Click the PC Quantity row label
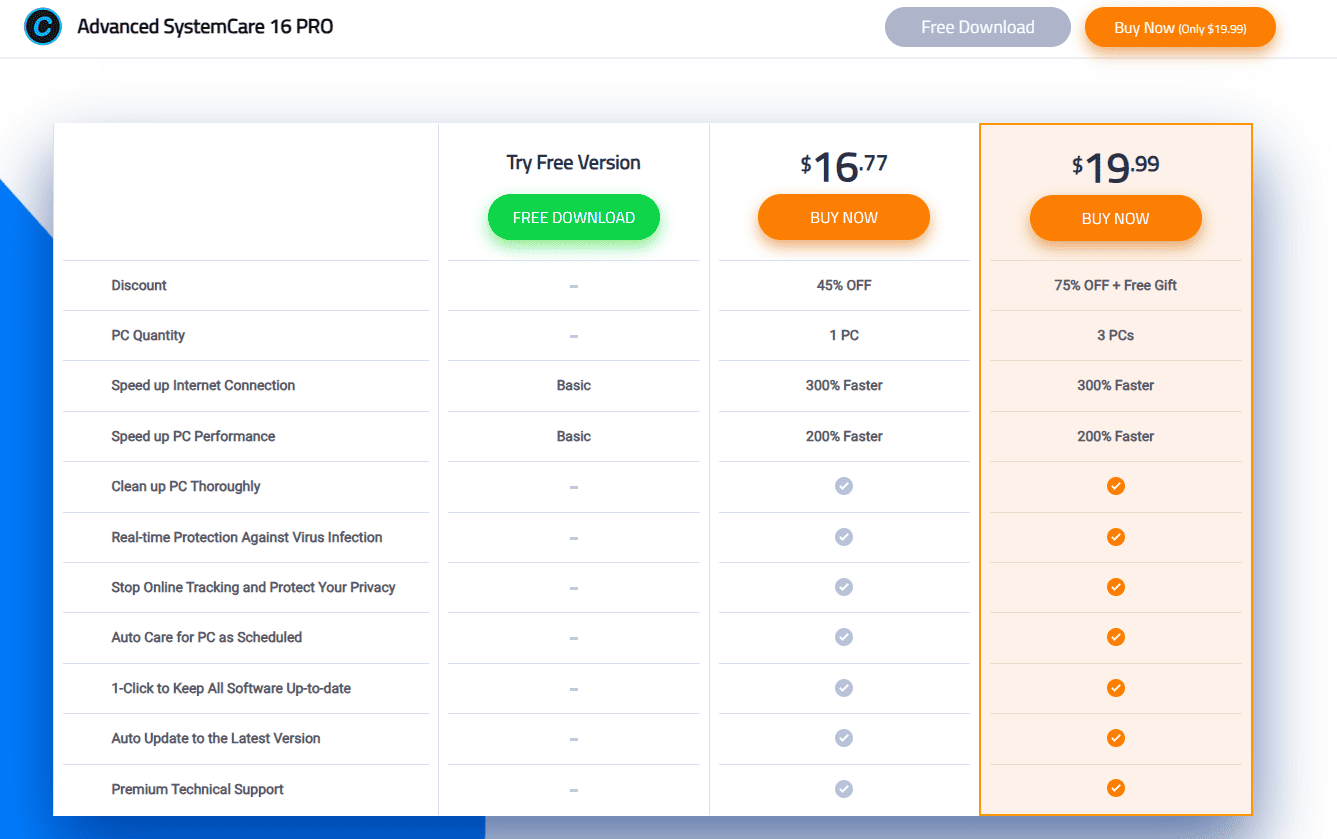 point(148,335)
